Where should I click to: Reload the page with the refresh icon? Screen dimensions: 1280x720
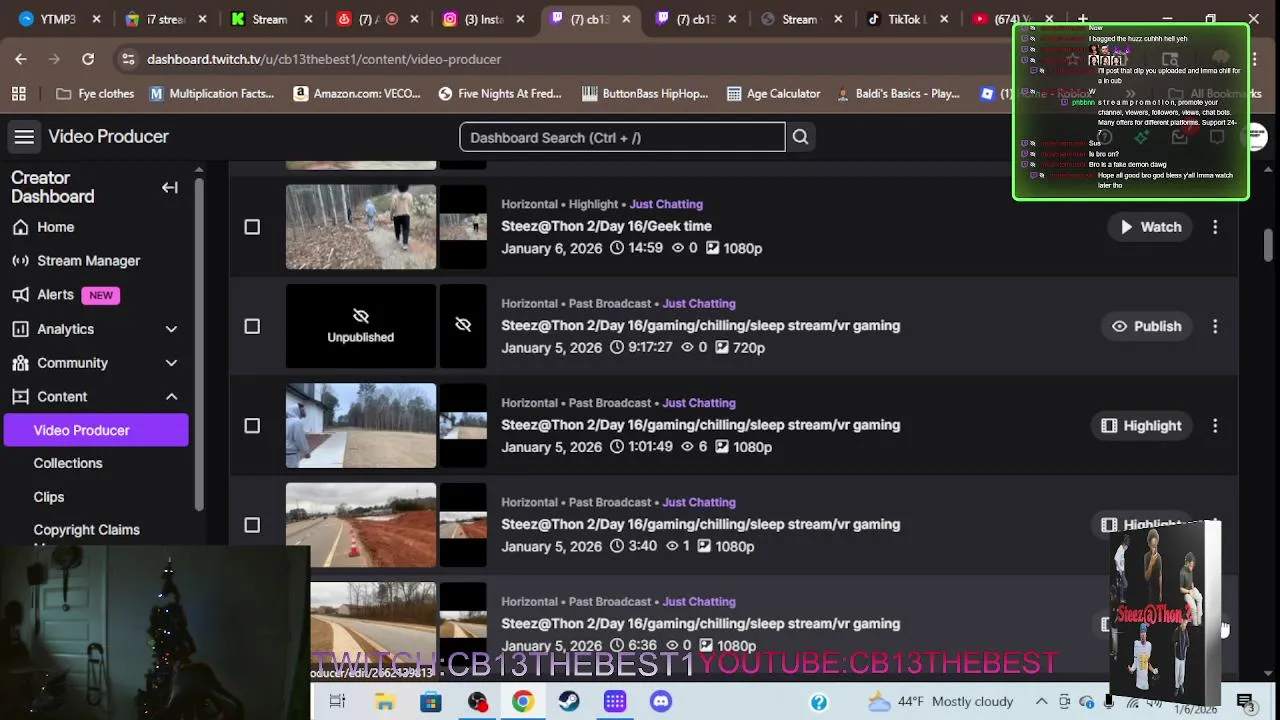[88, 59]
